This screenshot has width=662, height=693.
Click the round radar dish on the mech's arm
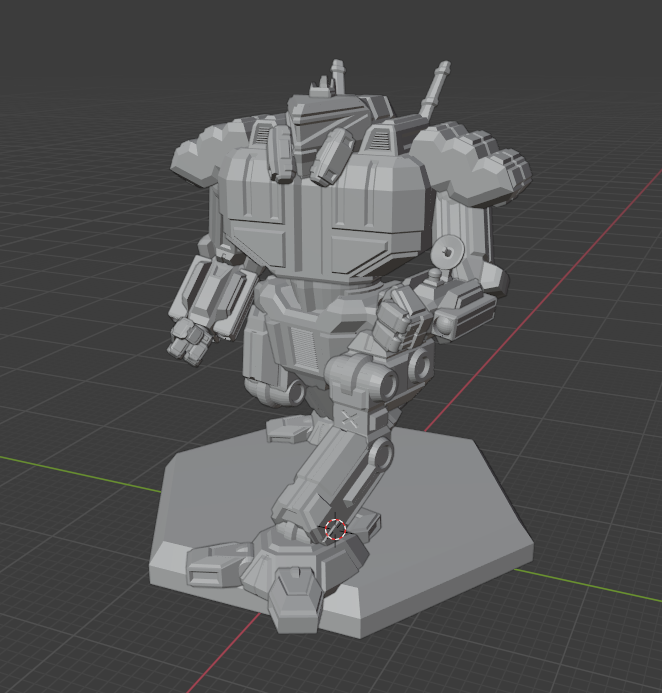tap(448, 252)
